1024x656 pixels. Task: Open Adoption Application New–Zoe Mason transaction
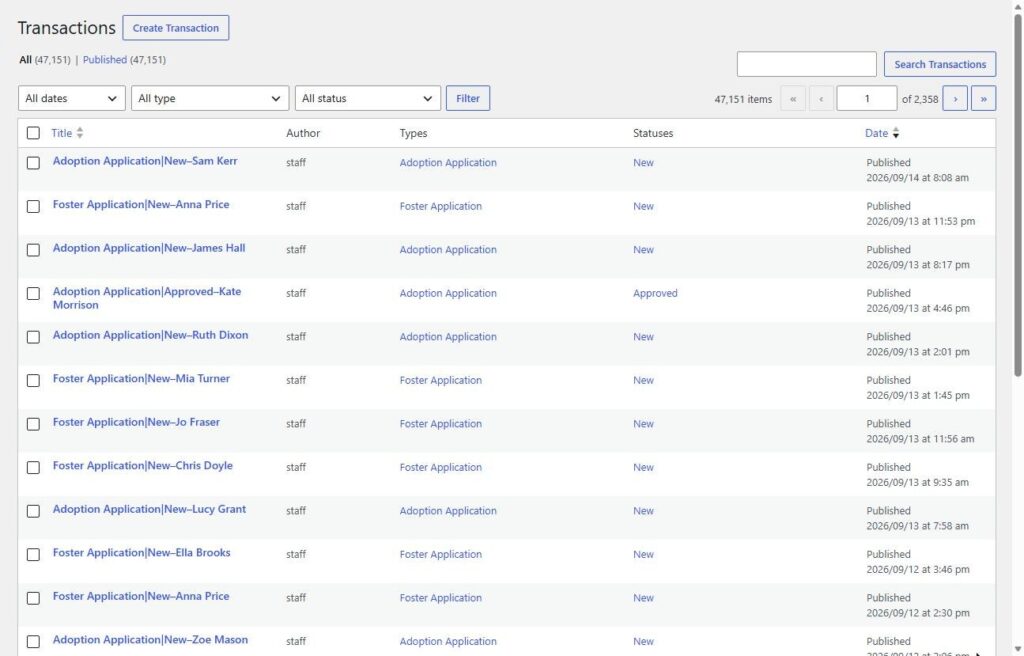click(150, 640)
